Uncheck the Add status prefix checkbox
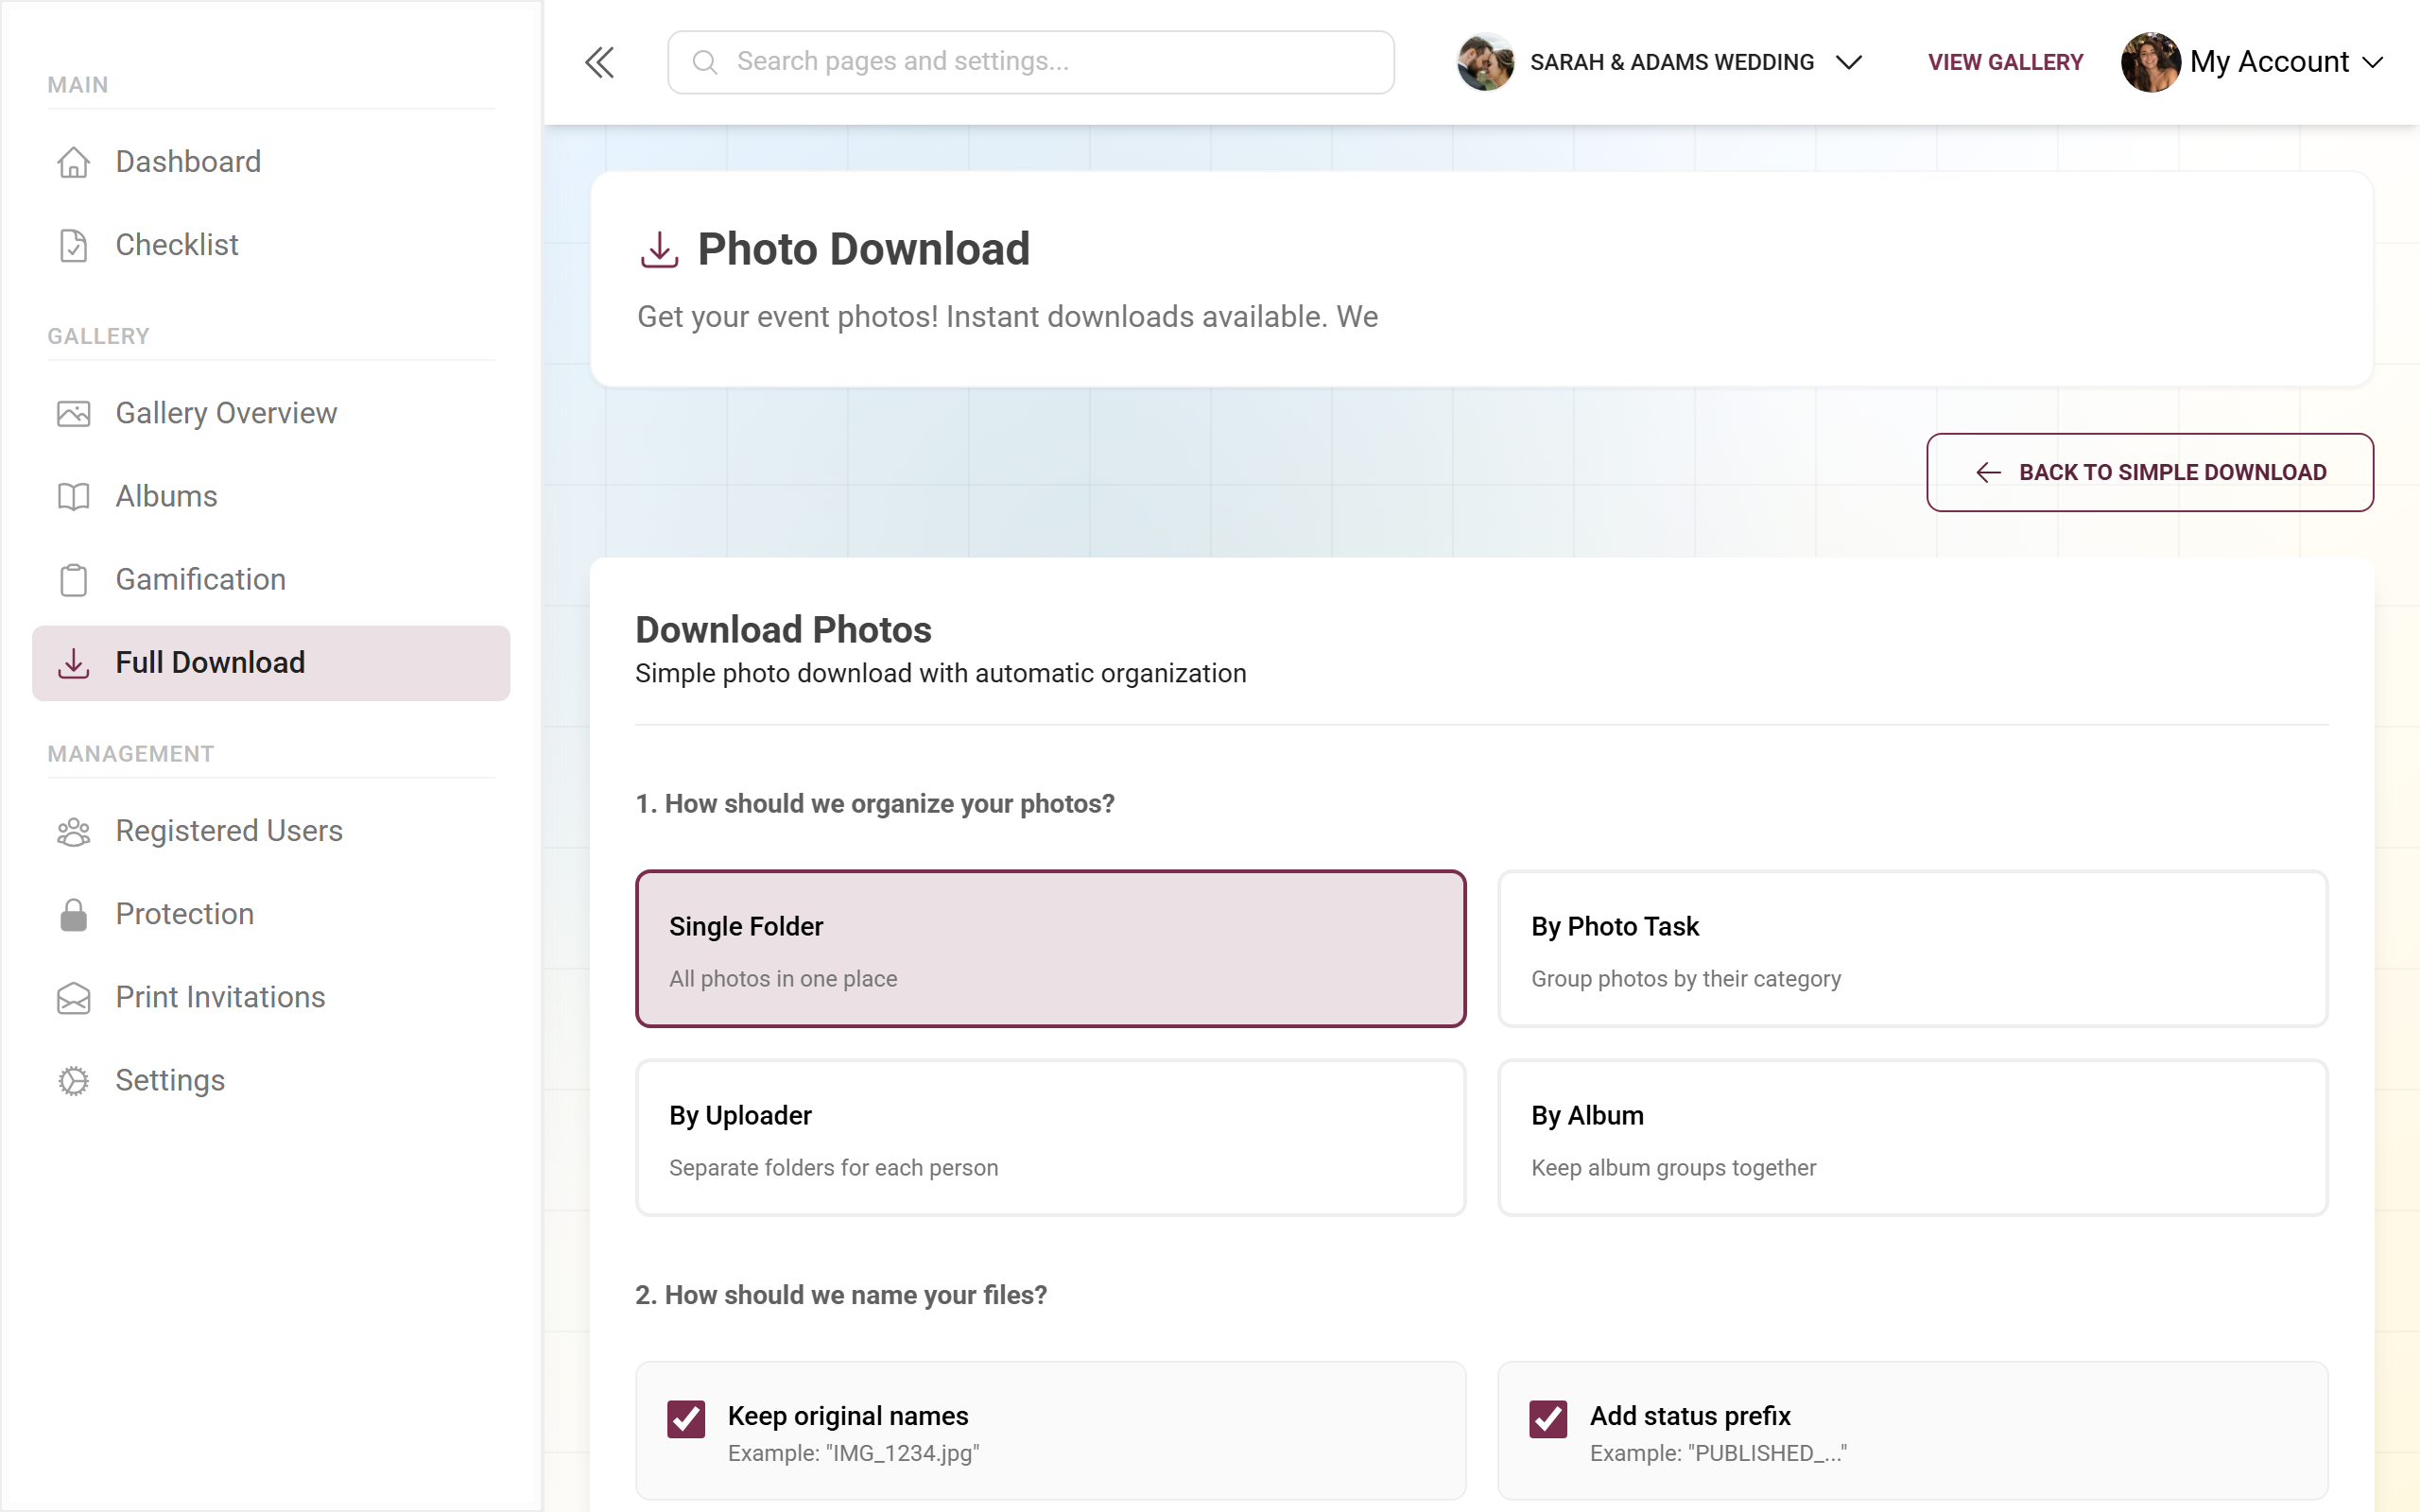2420x1512 pixels. 1548,1418
